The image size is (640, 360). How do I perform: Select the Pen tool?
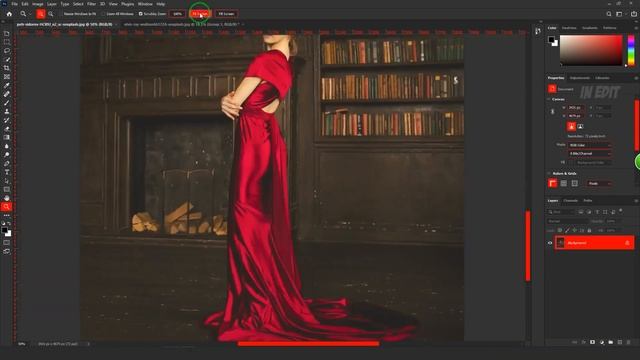(x=7, y=163)
